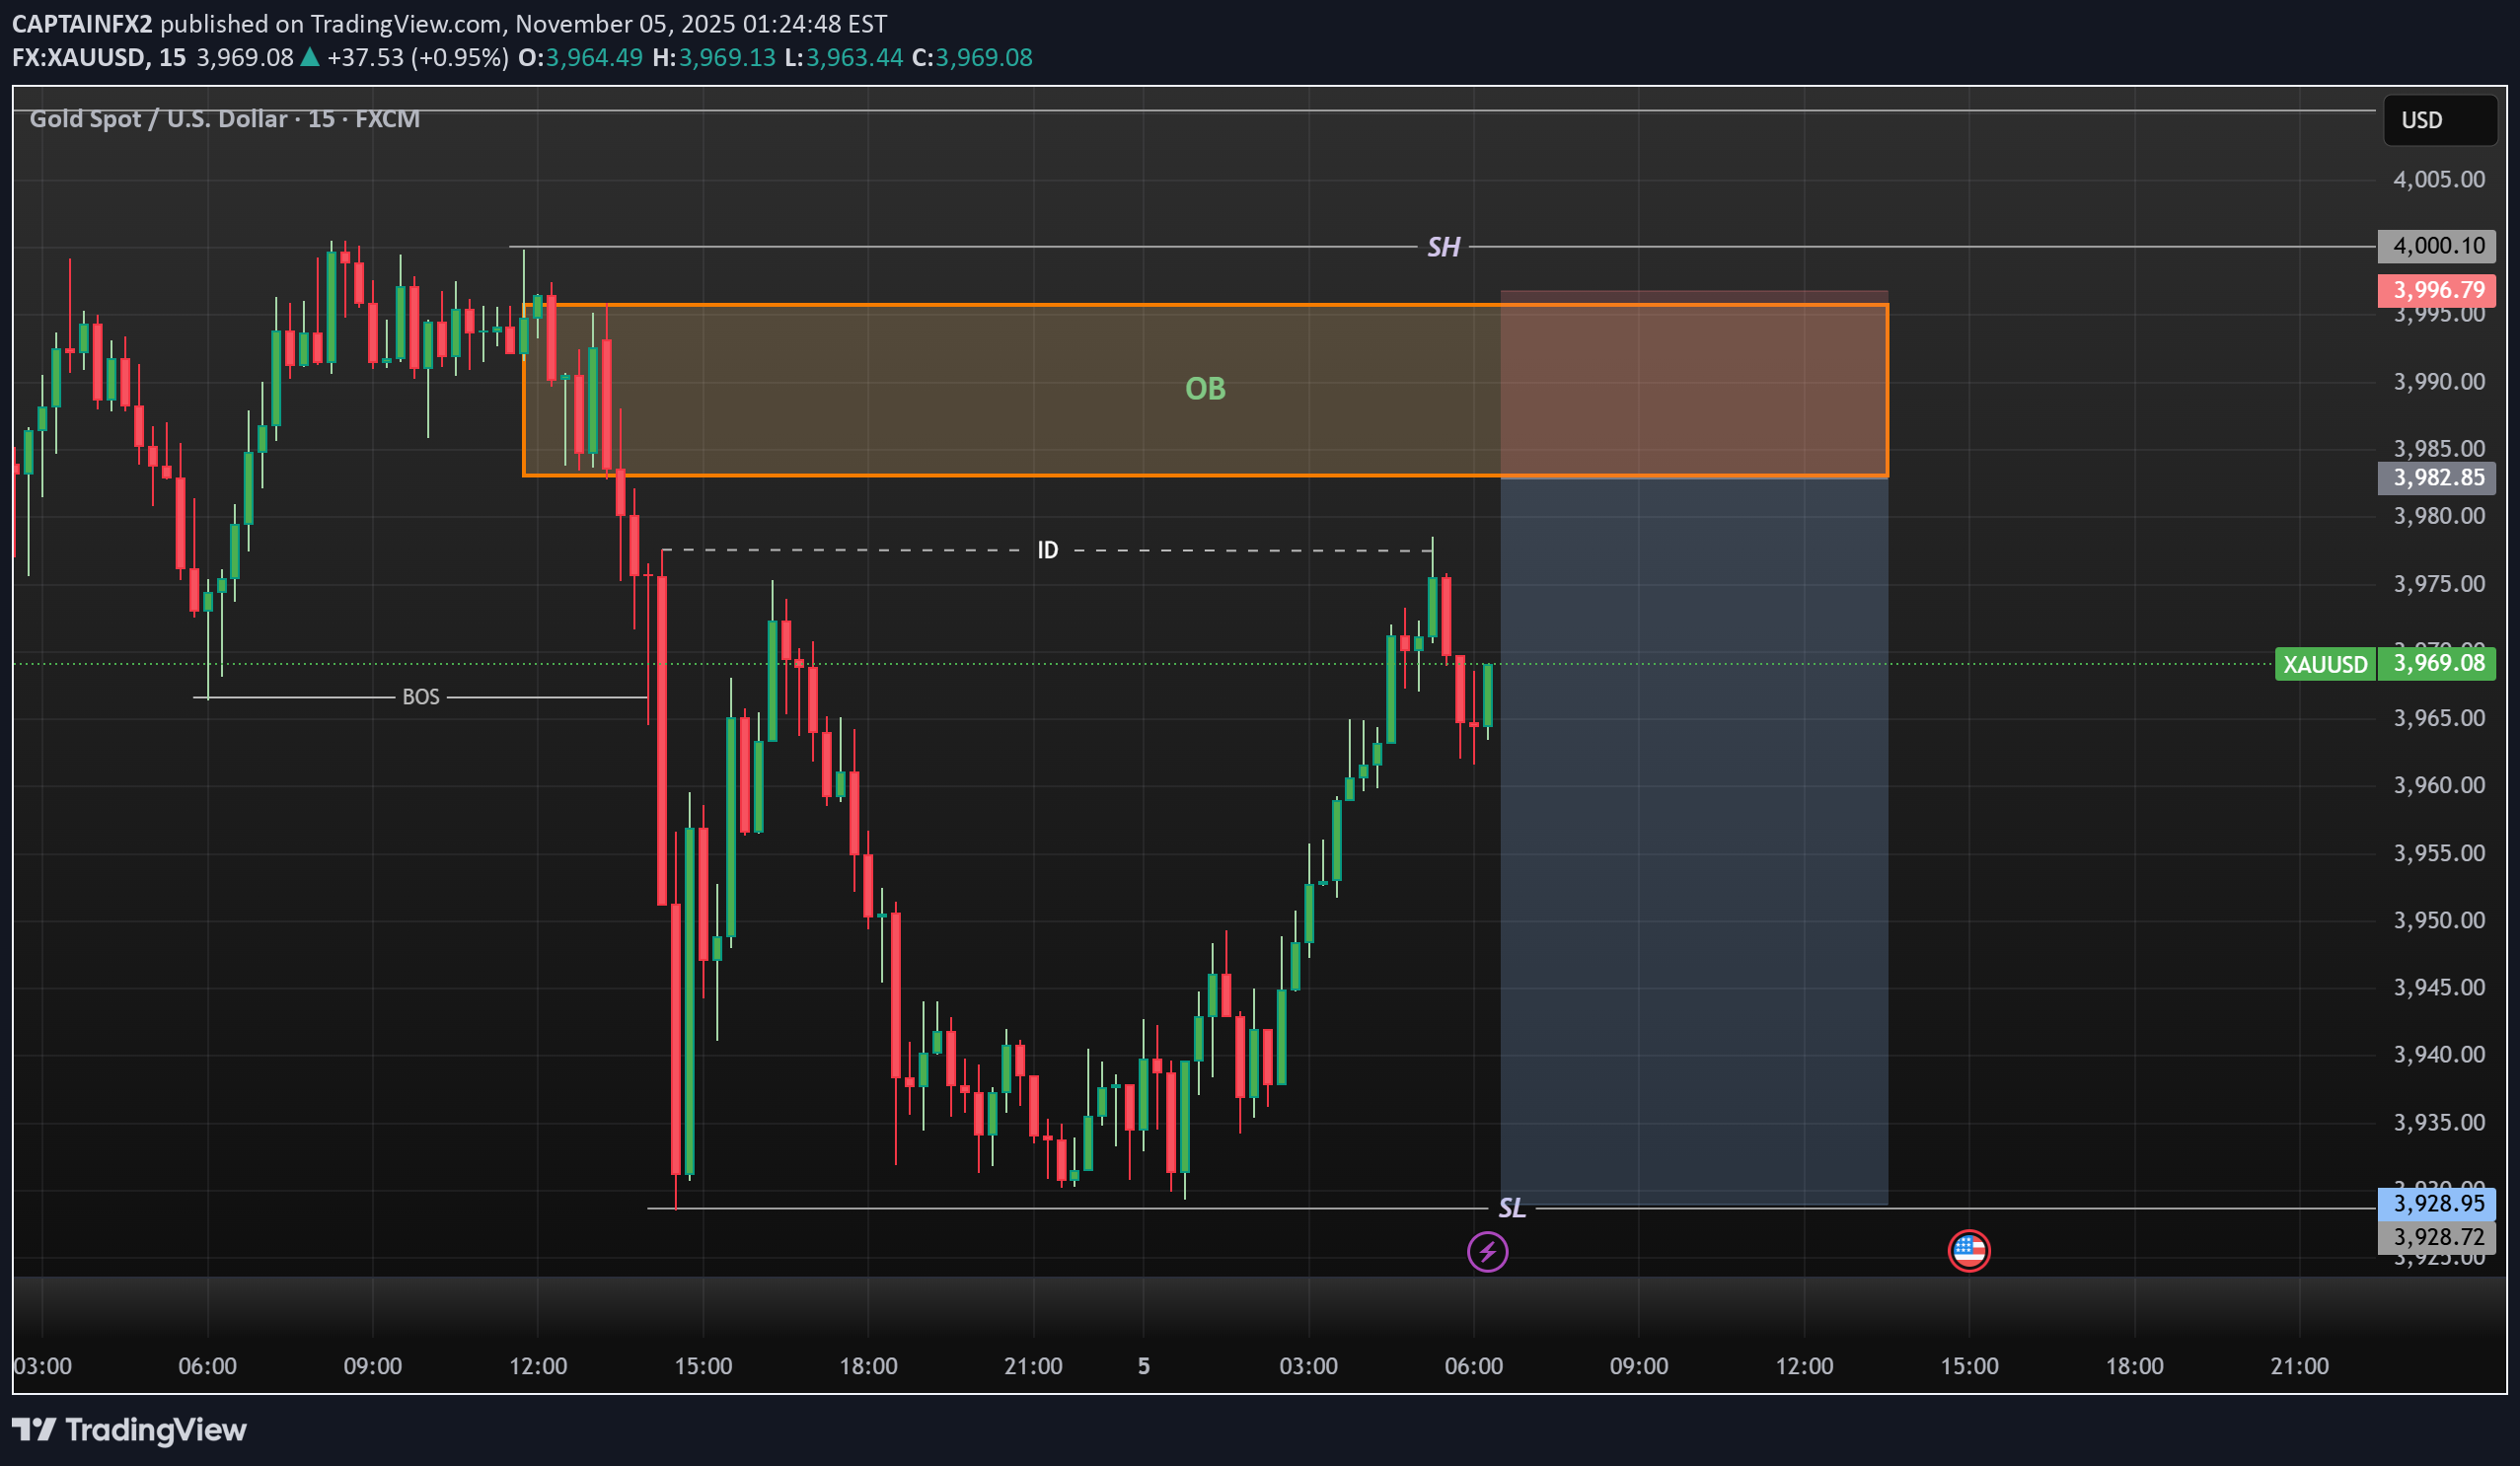
Task: Click the 12:00 time axis label
Action: coord(538,1366)
